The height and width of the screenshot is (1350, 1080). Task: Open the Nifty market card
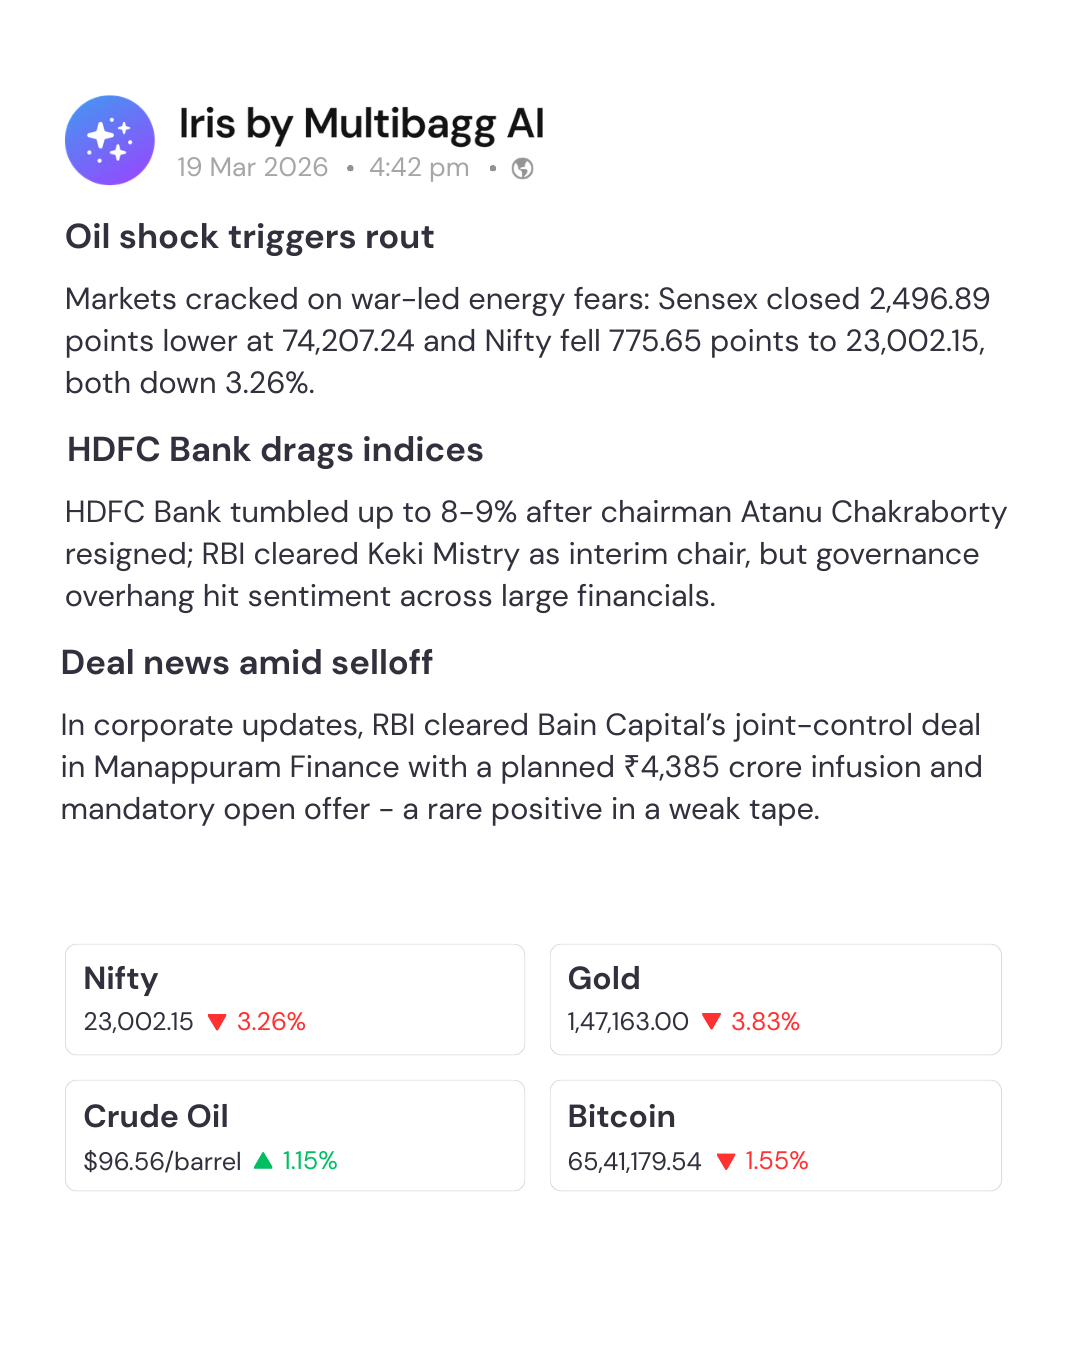pyautogui.click(x=295, y=999)
